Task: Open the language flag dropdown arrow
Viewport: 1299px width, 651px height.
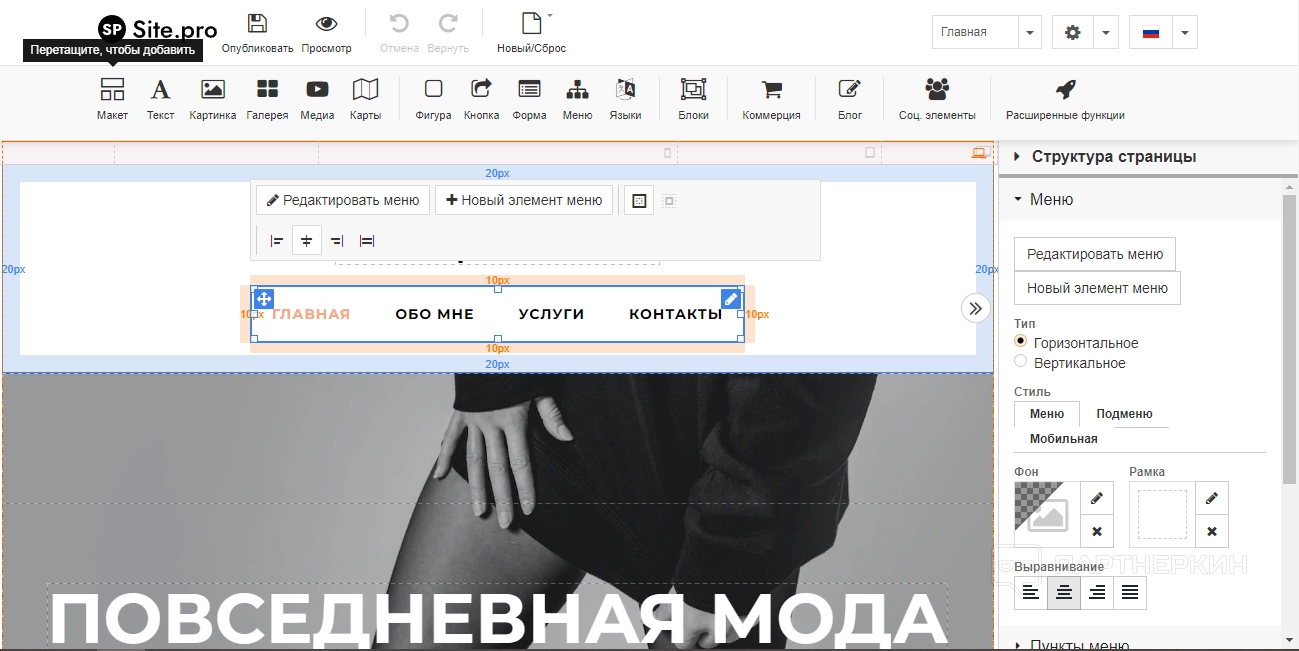Action: 1184,32
